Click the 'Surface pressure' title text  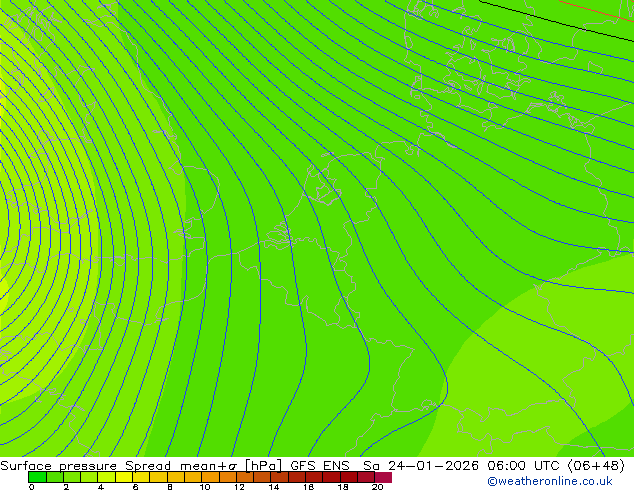59,466
